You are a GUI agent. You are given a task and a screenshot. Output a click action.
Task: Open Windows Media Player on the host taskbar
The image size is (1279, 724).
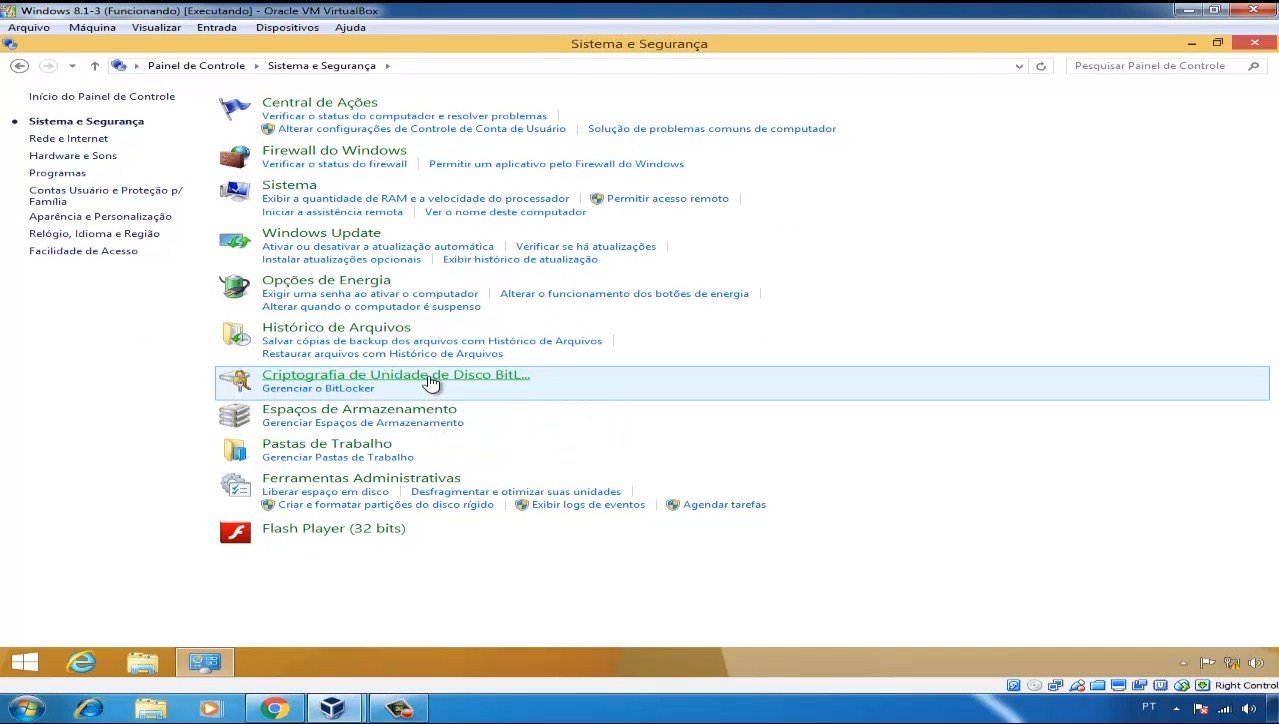tap(210, 709)
